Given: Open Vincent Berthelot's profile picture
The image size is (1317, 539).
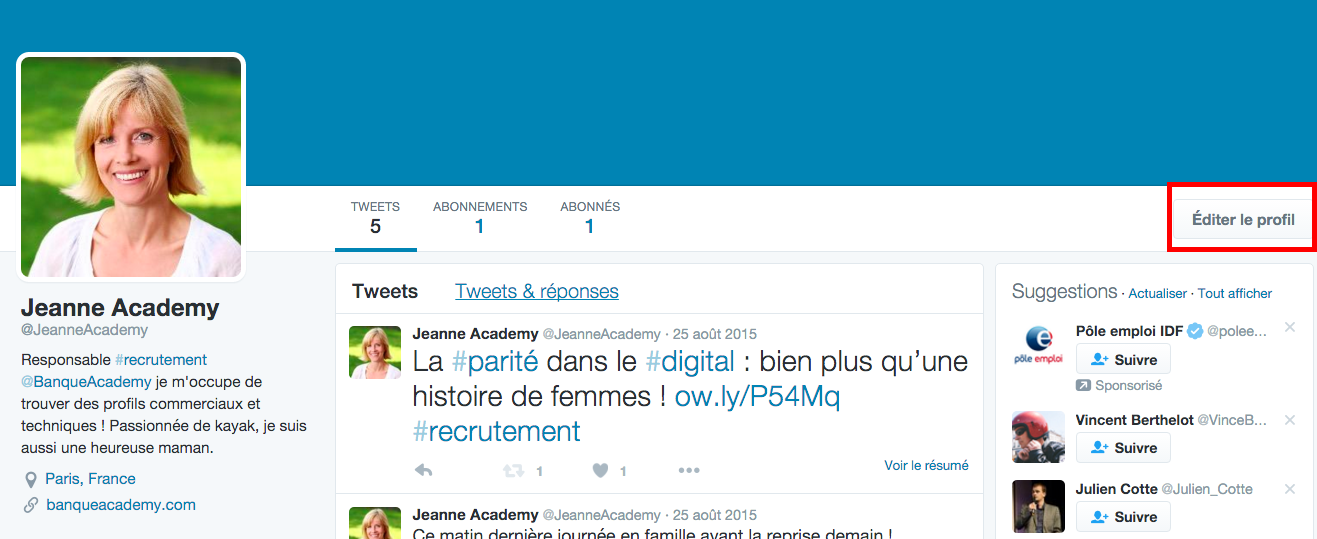Looking at the screenshot, I should [1038, 437].
